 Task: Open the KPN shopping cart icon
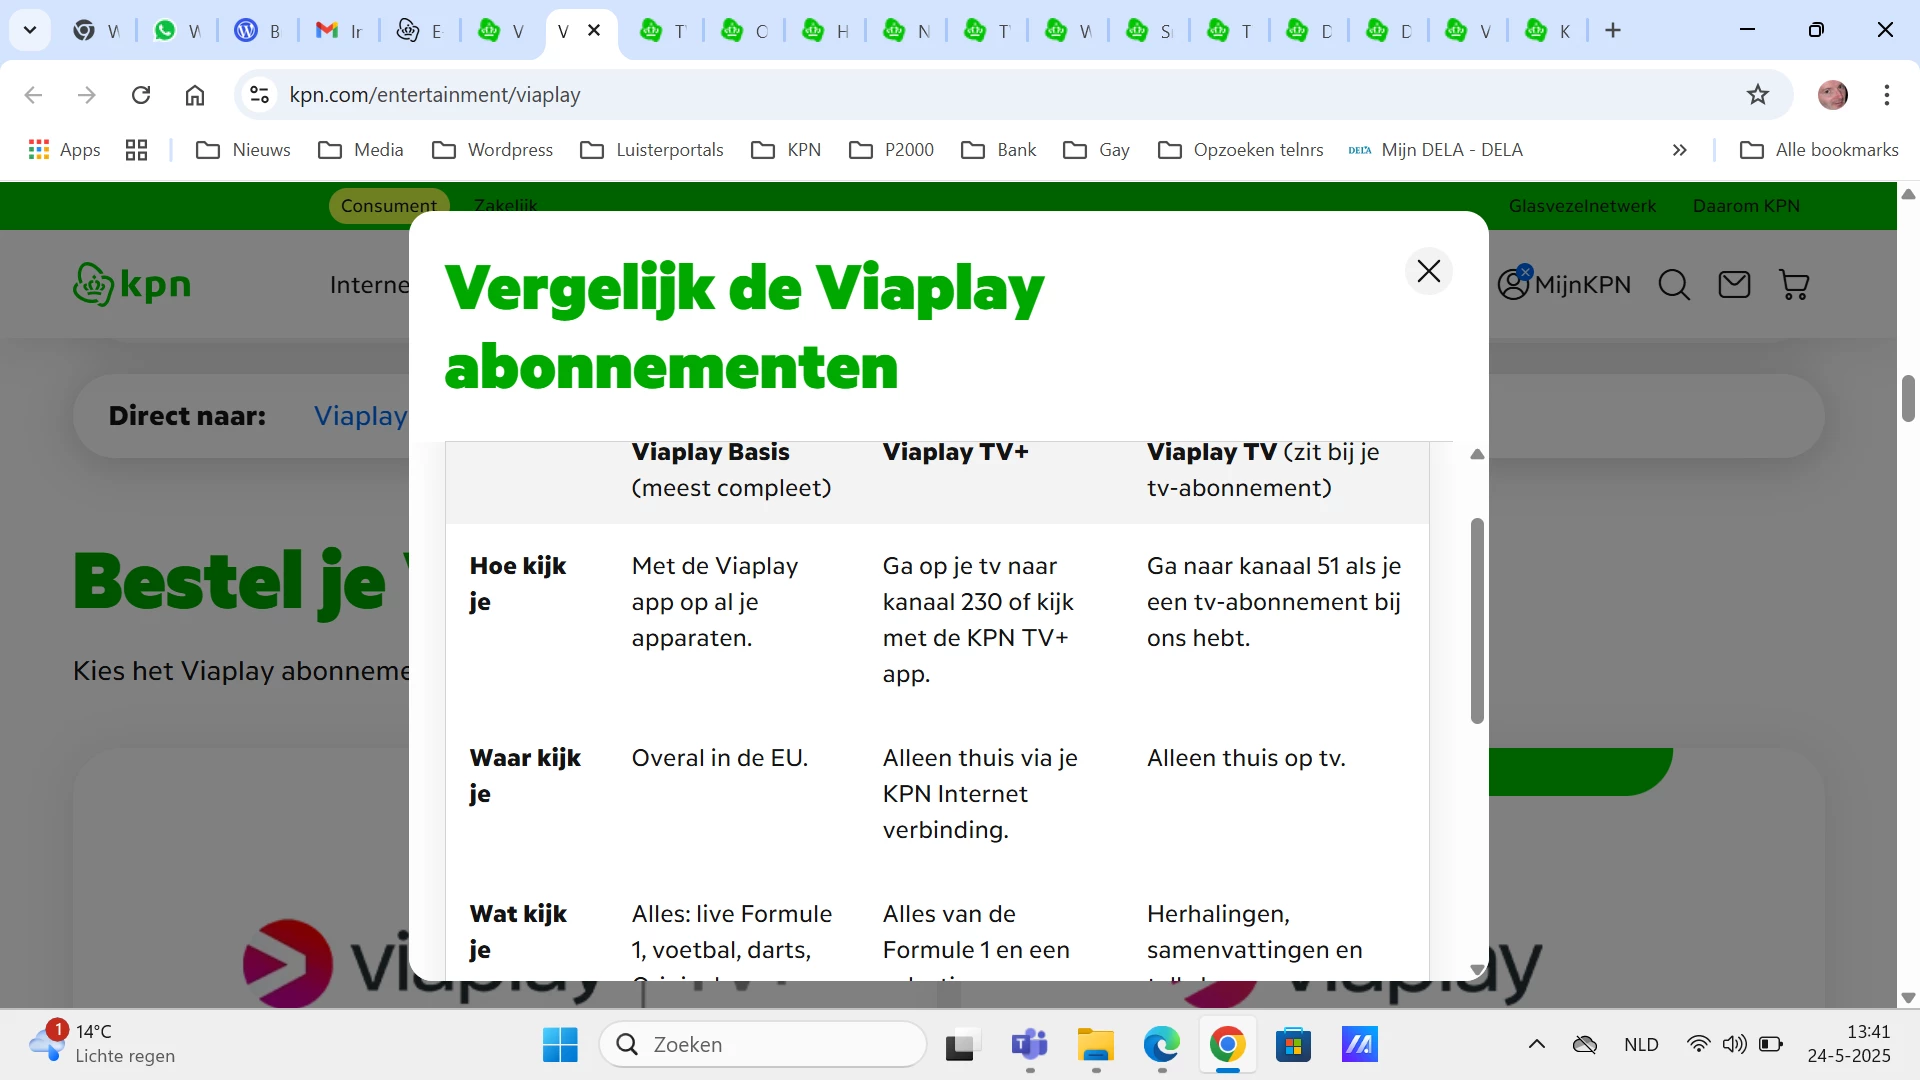point(1794,285)
